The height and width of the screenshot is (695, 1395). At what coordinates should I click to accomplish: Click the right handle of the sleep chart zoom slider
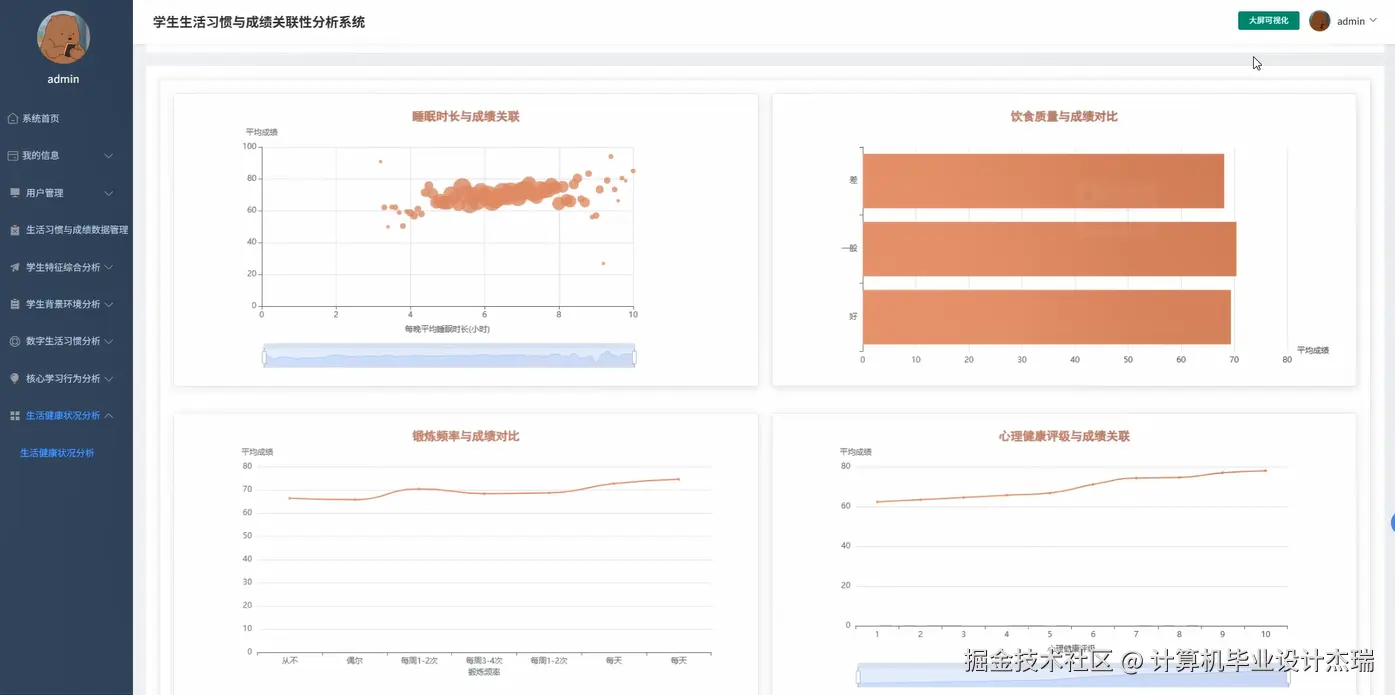click(634, 356)
